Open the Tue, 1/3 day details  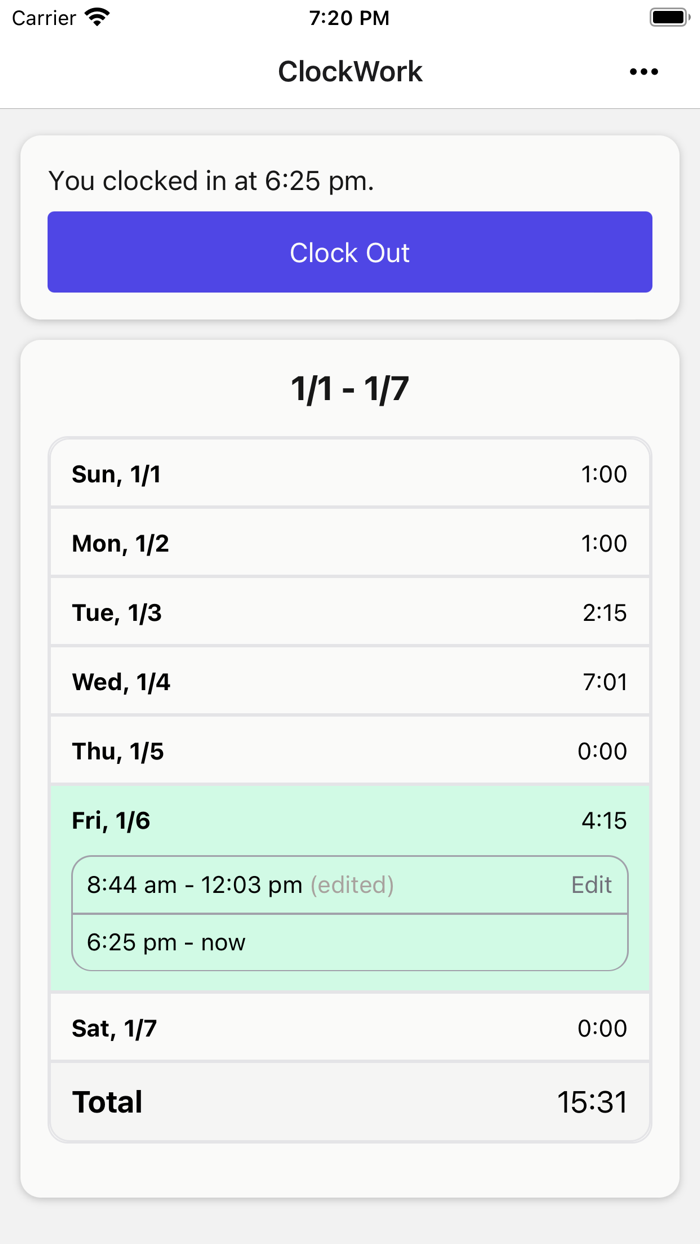tap(350, 612)
